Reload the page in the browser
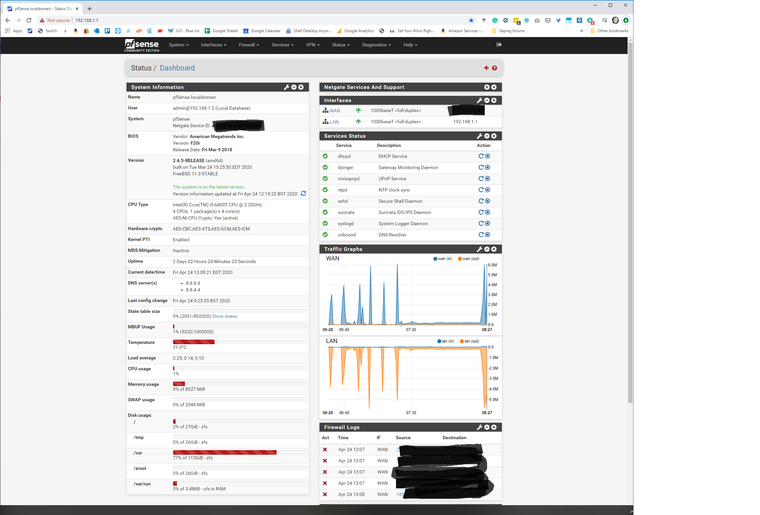 point(29,20)
